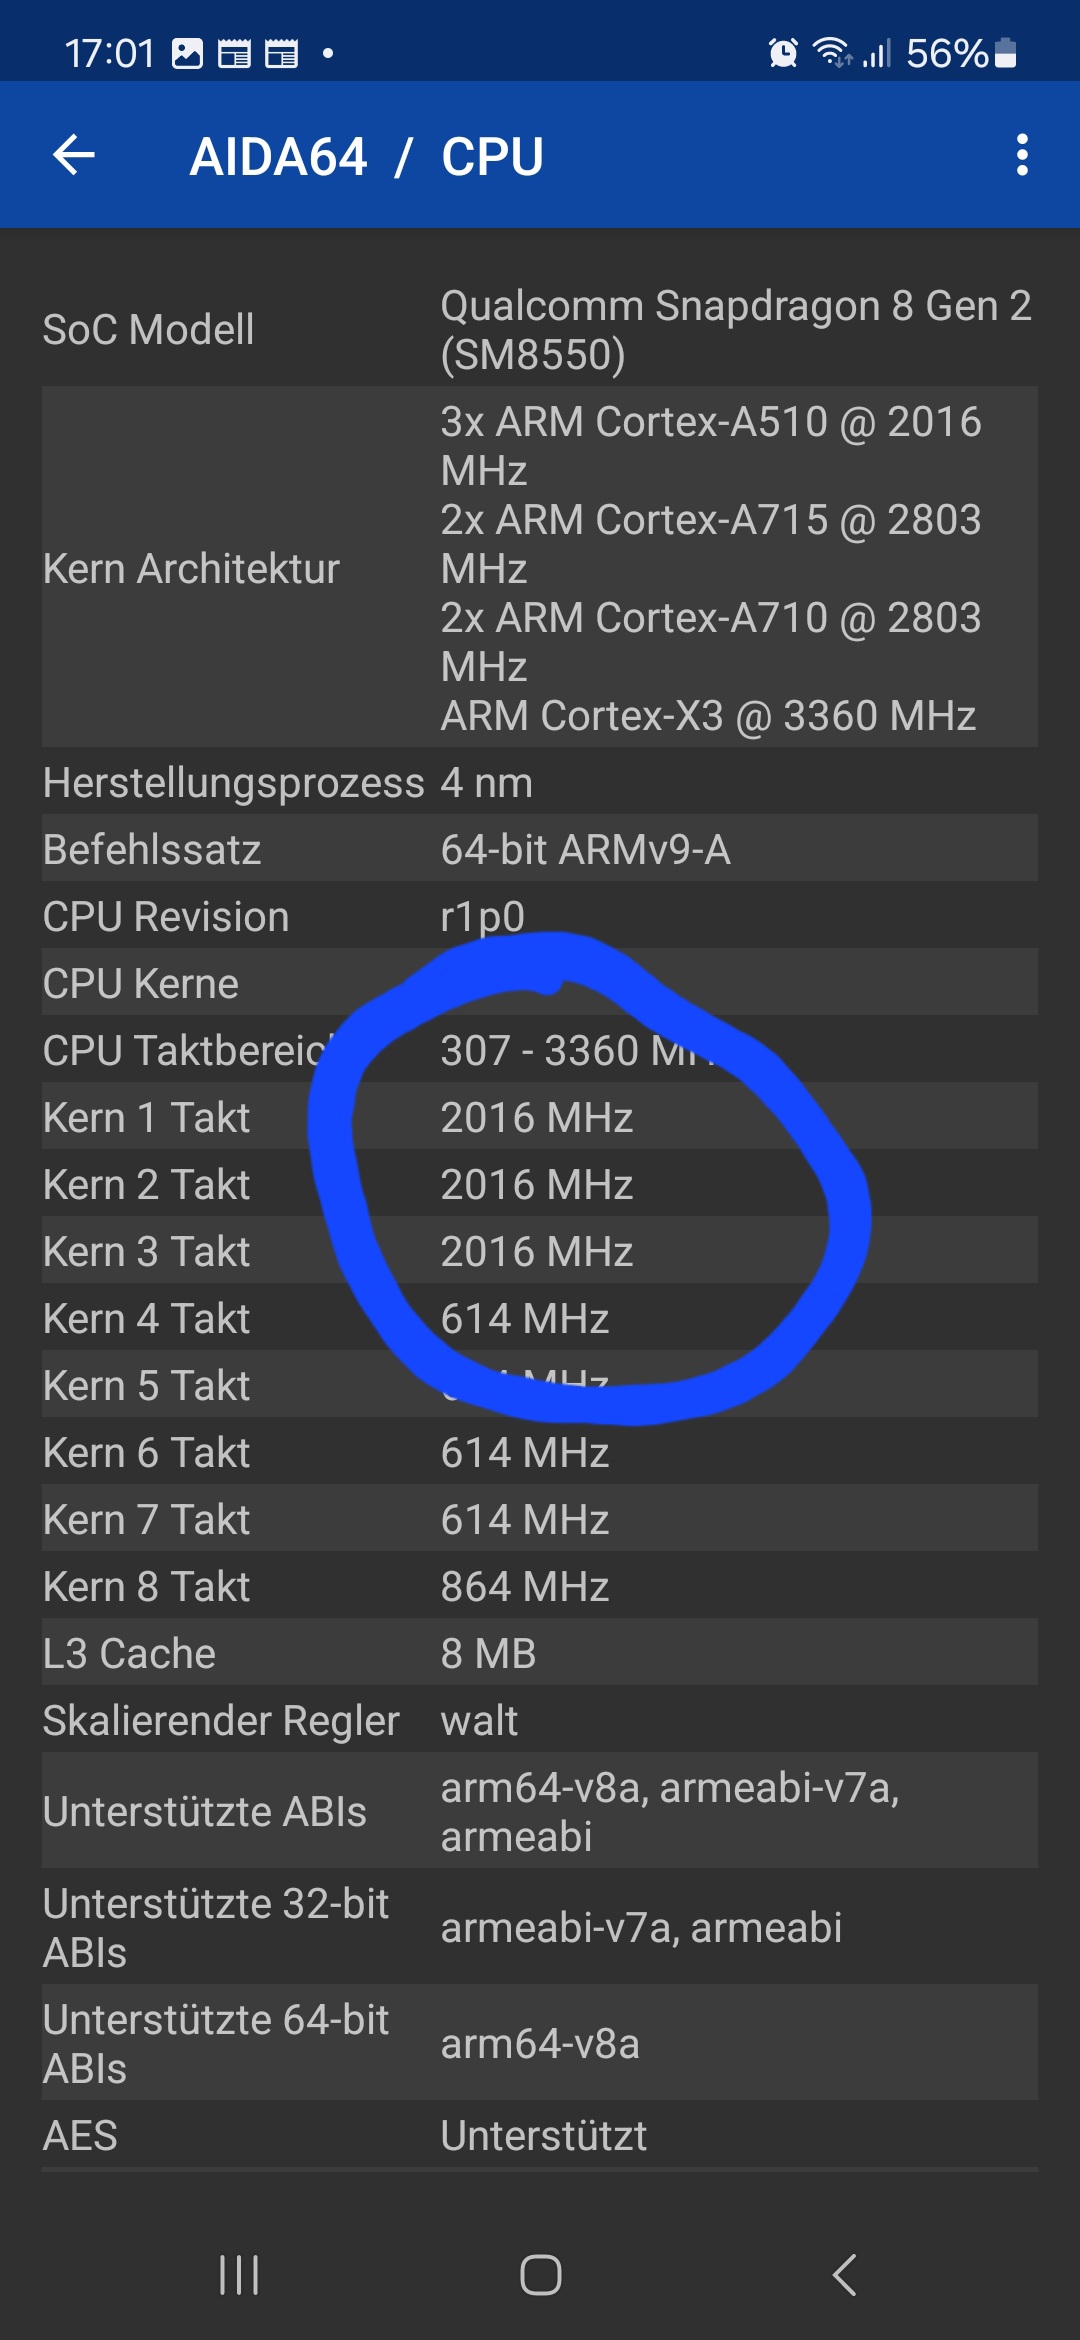
Task: Select the Kern 8 Takt entry
Action: 540,1586
